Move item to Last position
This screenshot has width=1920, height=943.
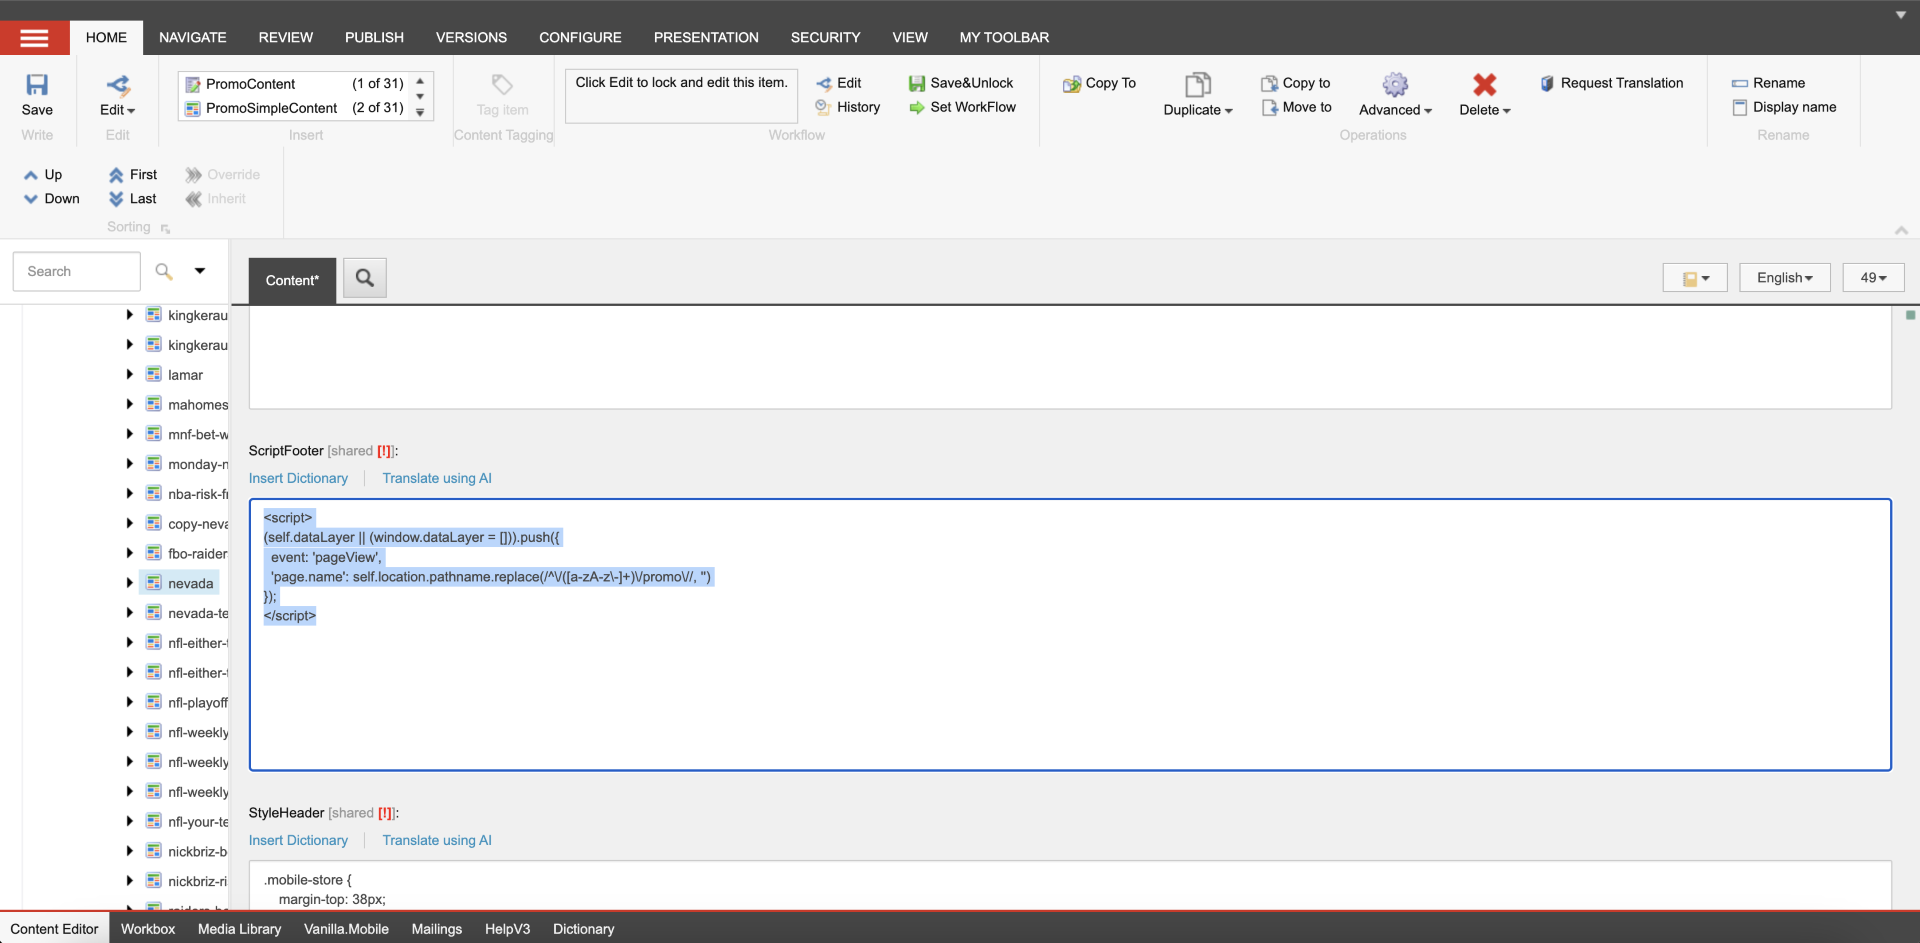click(x=132, y=198)
